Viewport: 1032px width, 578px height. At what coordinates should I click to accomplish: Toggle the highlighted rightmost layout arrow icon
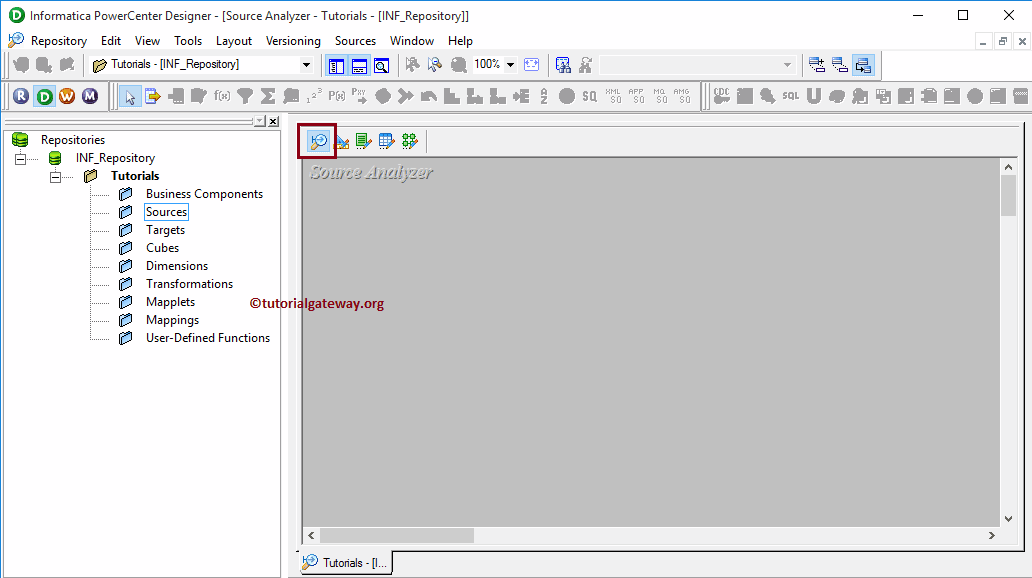click(x=863, y=65)
